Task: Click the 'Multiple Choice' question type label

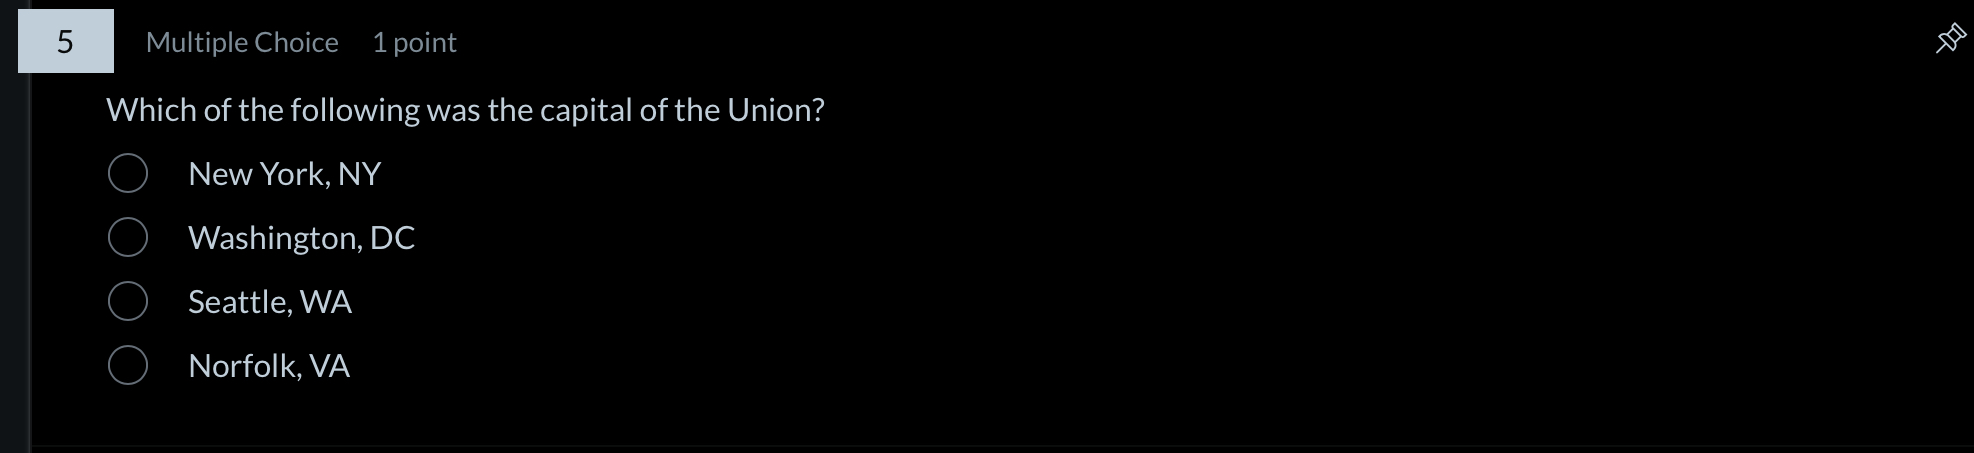Action: 242,42
